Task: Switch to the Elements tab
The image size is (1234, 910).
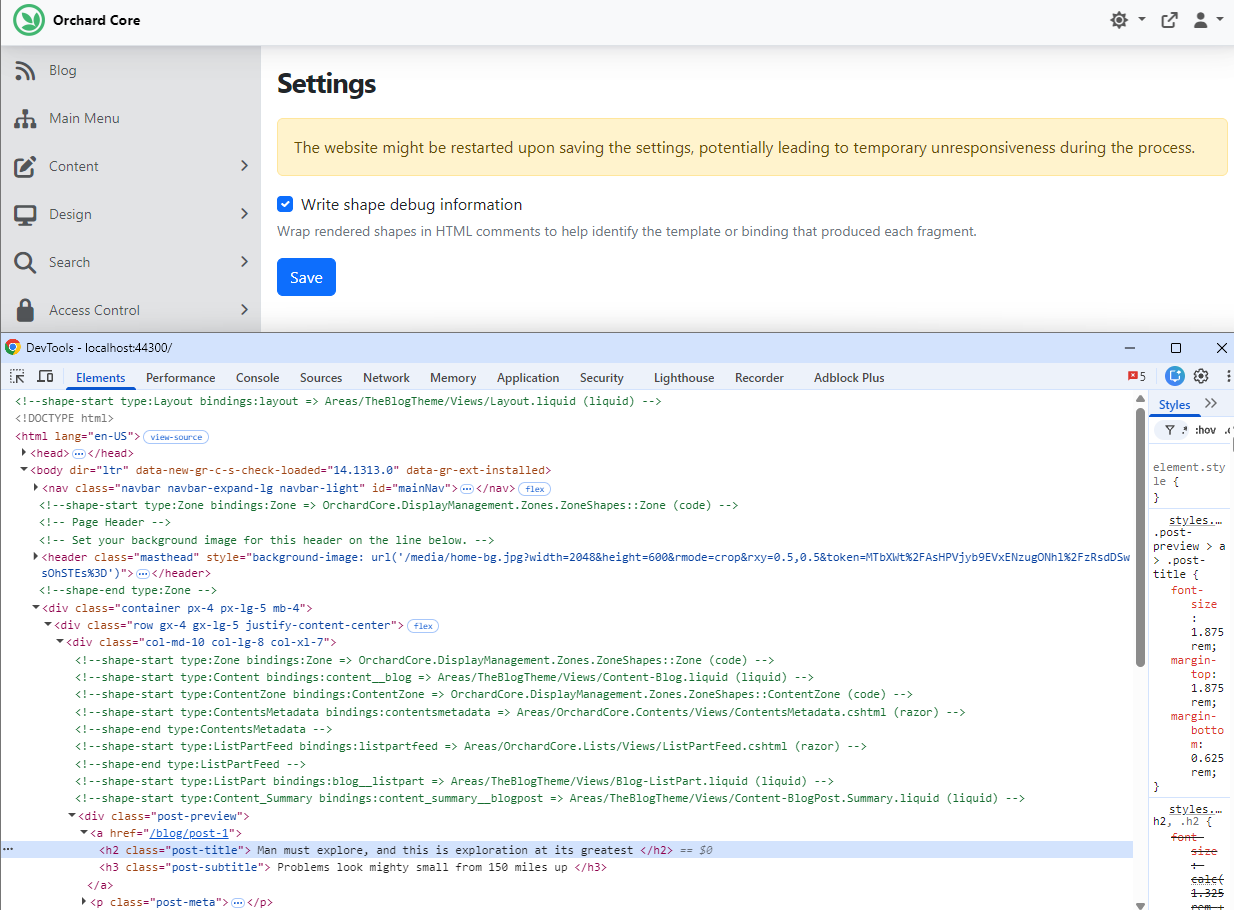Action: 101,378
